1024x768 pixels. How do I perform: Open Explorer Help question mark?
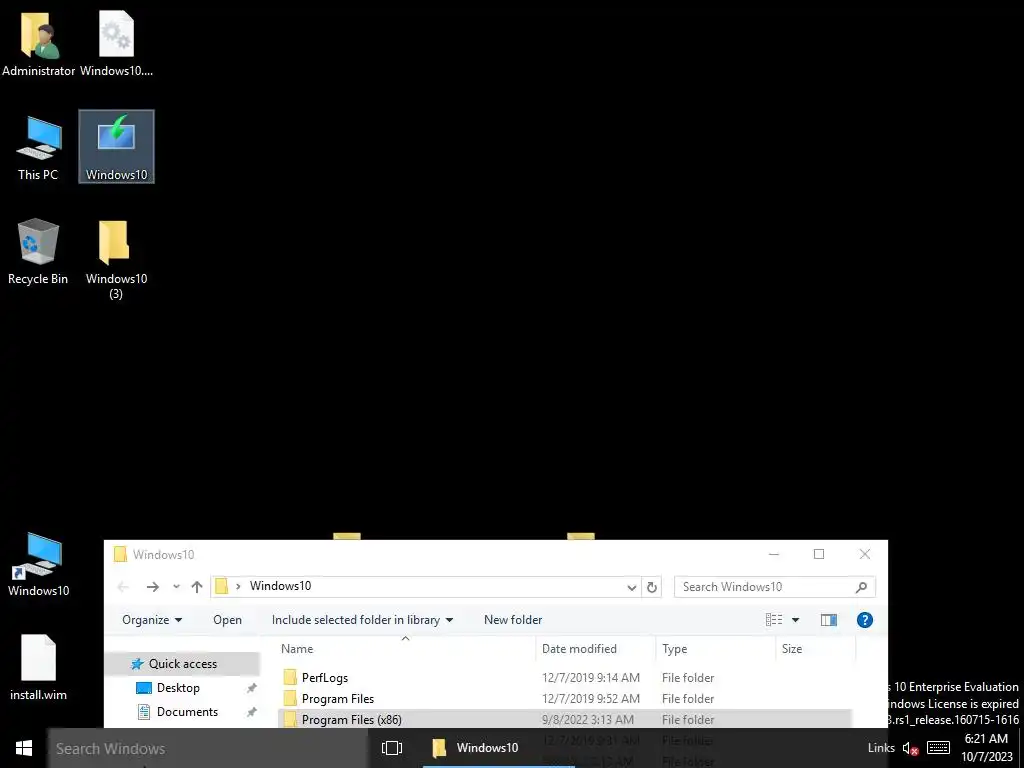coord(865,620)
